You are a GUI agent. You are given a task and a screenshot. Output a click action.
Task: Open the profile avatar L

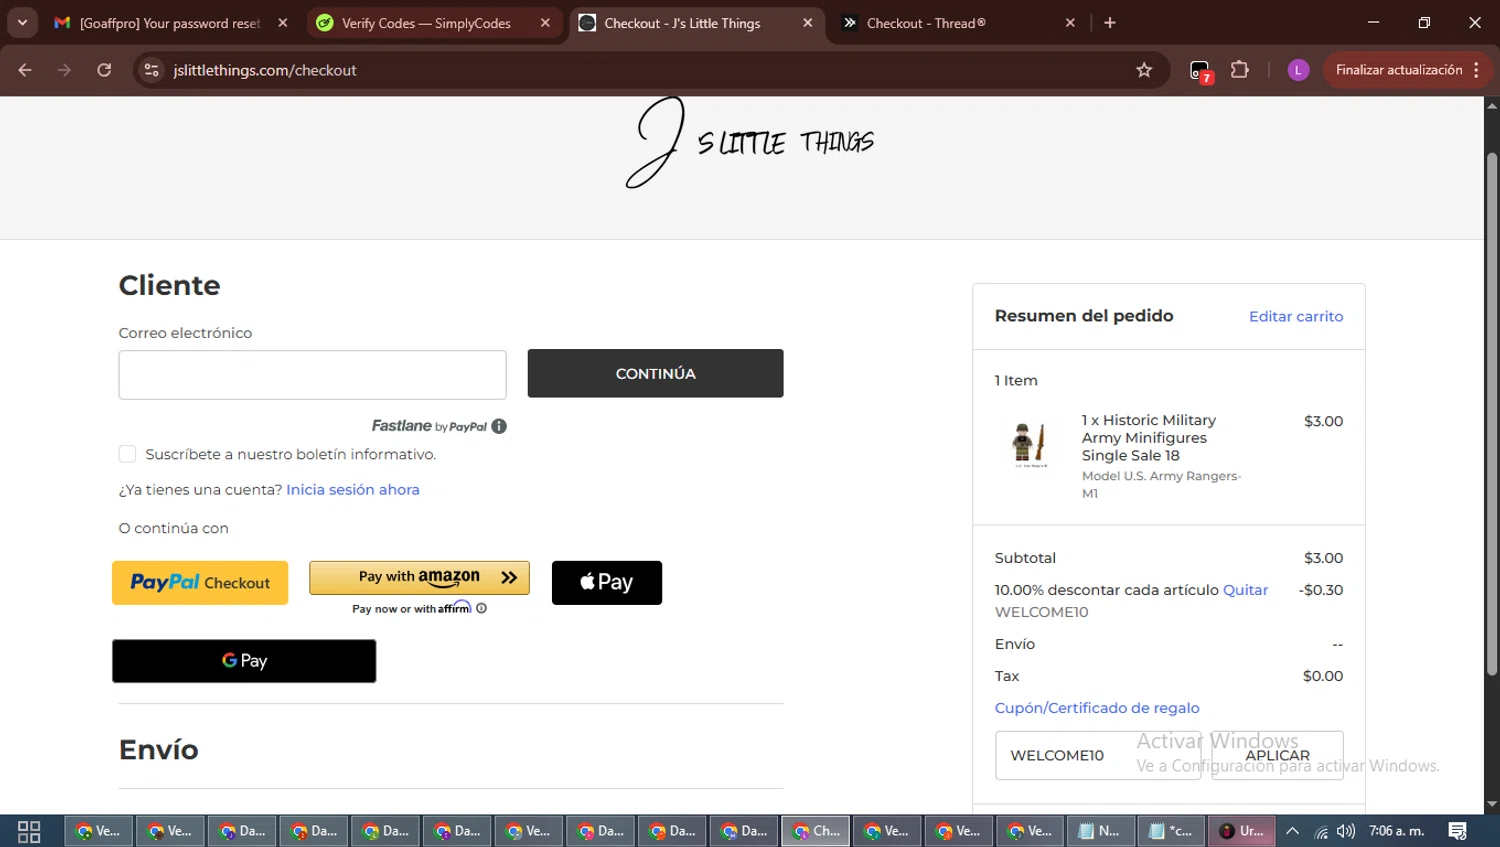[1298, 70]
